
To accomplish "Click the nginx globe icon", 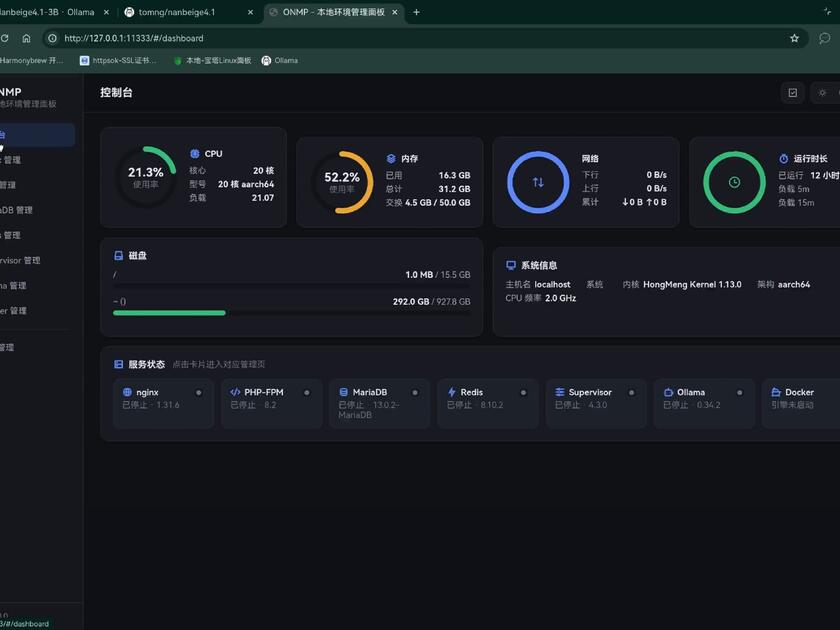I will (127, 392).
